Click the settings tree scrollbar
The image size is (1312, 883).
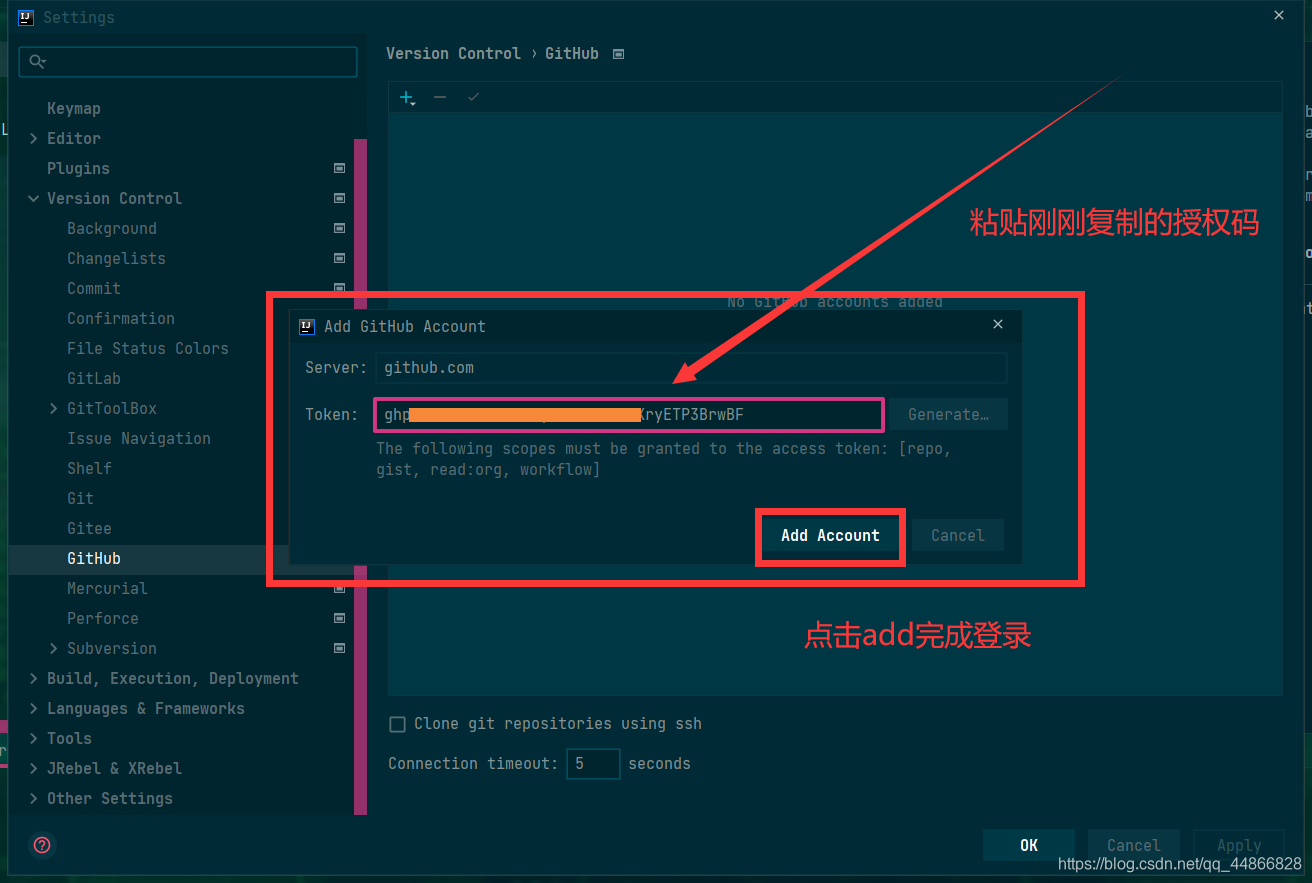[361, 477]
